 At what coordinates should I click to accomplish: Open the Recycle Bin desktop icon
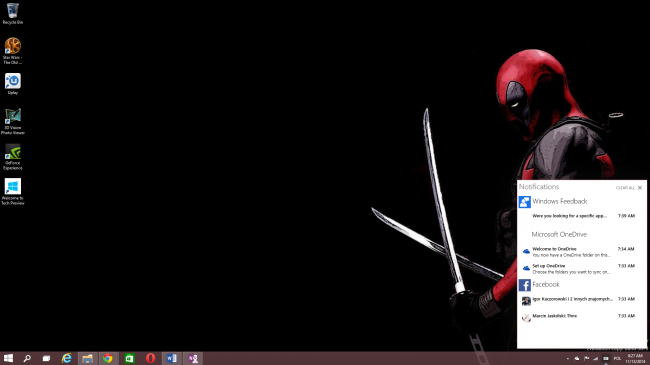pos(12,13)
